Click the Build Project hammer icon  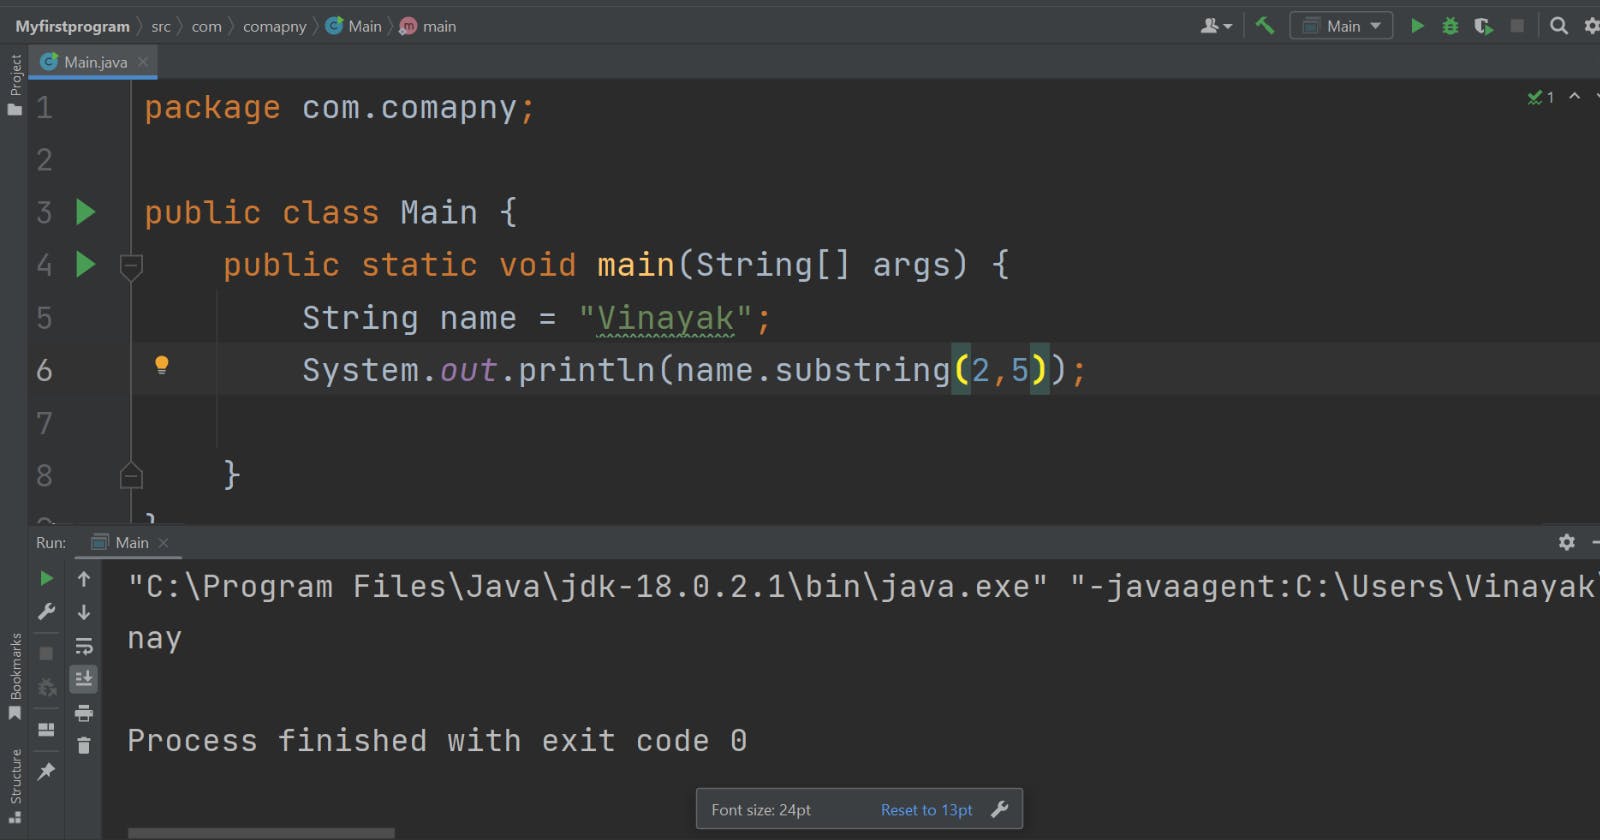tap(1265, 26)
